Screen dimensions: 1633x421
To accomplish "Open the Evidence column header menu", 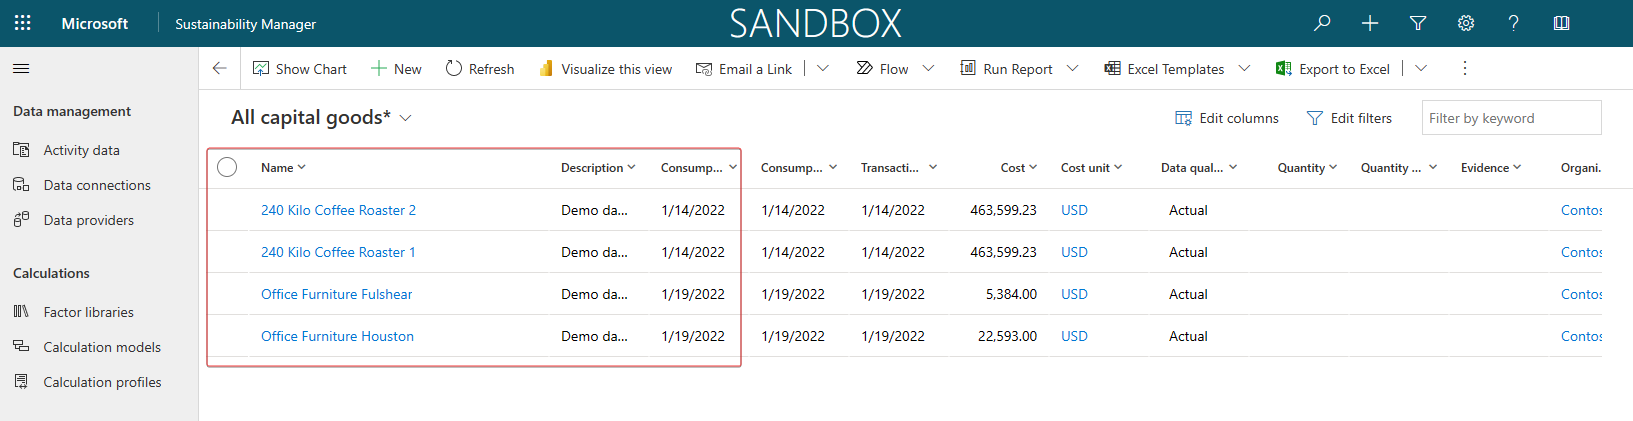I will [1490, 168].
